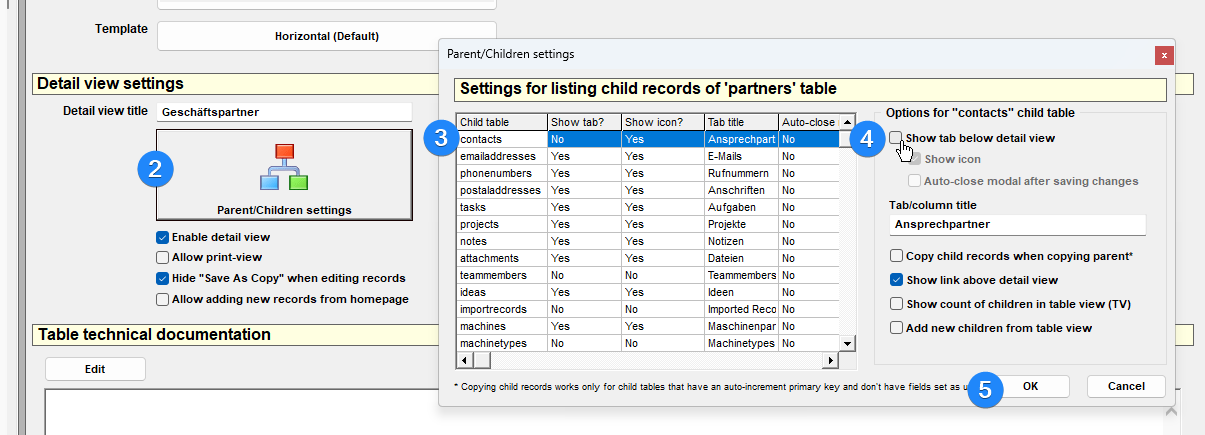Click the horizontal scrollbar left arrow
Screen dimensions: 1205x435
(464, 360)
